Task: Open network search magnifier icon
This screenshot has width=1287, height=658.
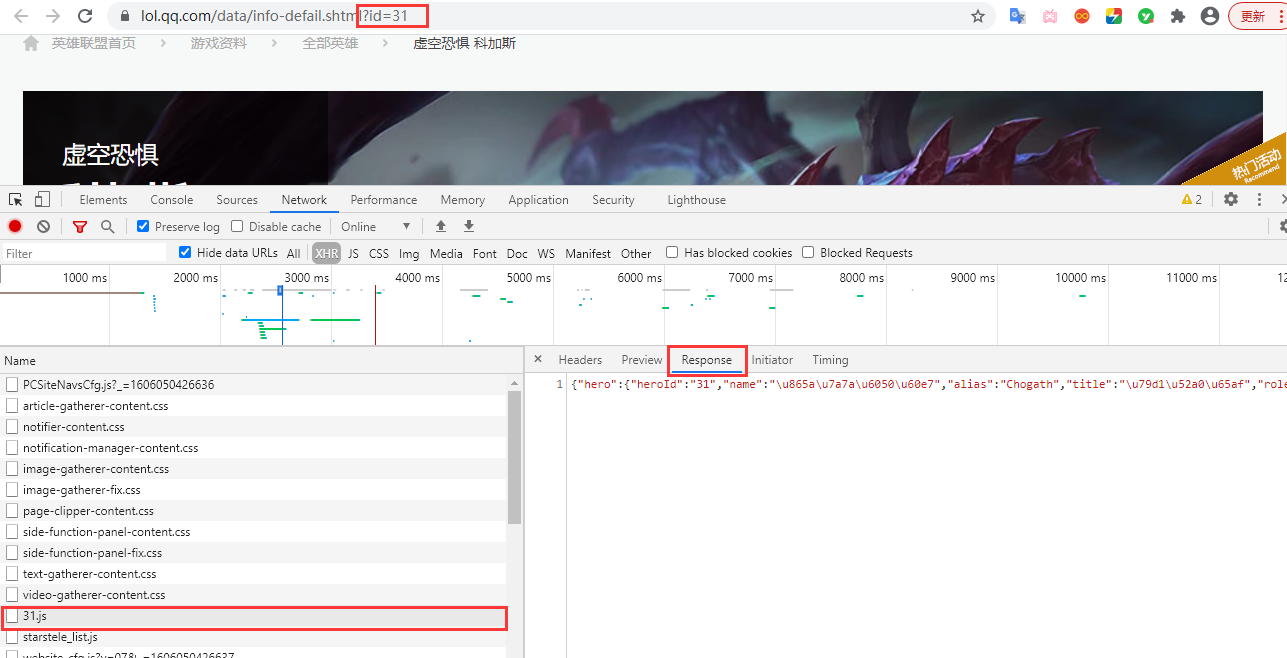Action: [107, 227]
